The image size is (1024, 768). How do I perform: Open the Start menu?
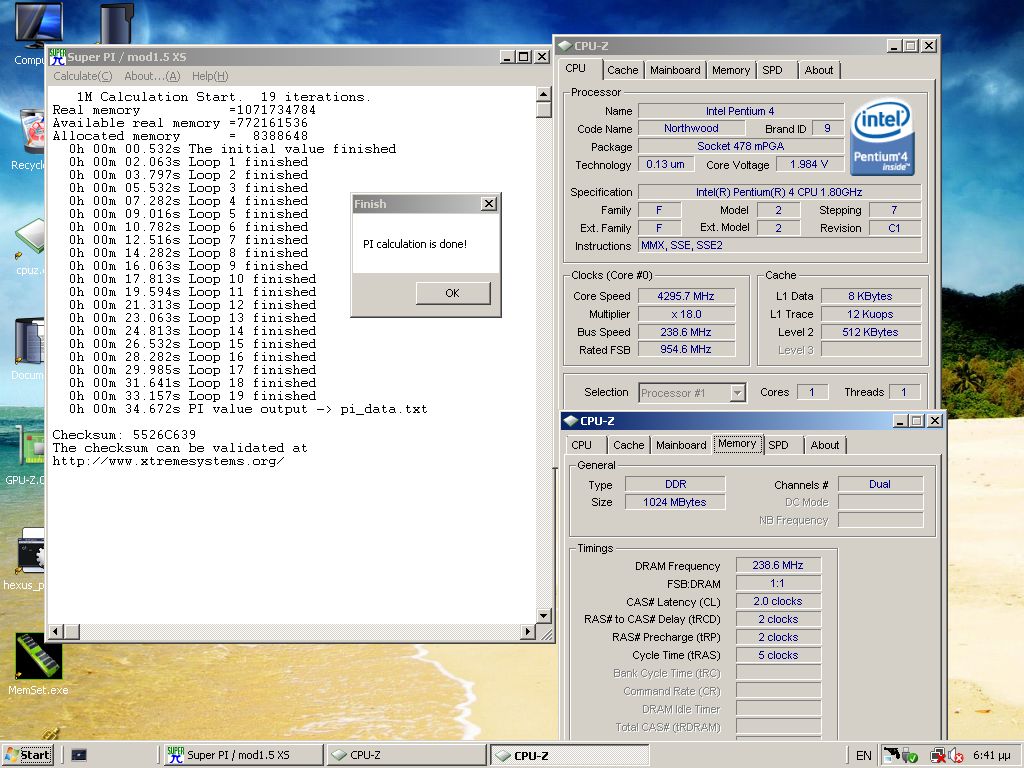click(x=28, y=755)
